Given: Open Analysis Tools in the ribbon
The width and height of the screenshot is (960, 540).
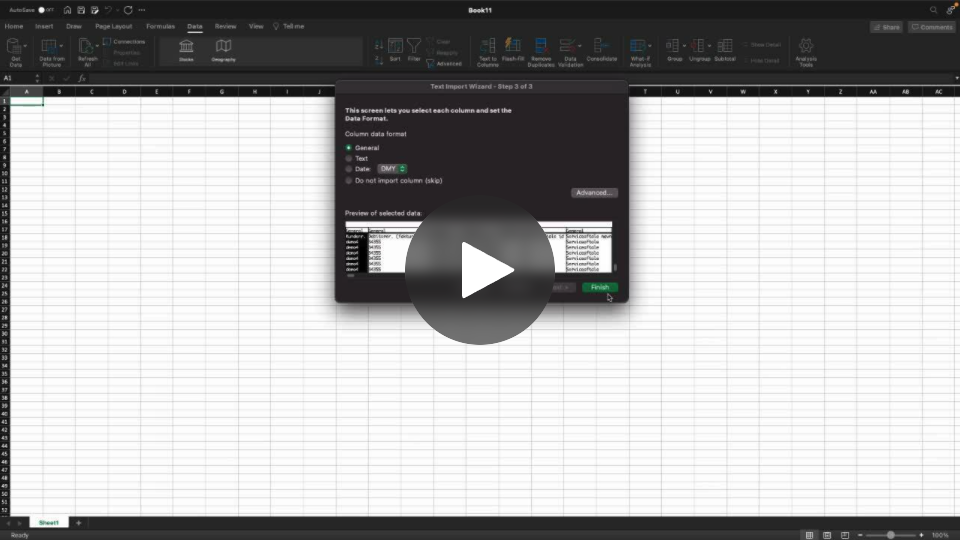Looking at the screenshot, I should pos(806,47).
